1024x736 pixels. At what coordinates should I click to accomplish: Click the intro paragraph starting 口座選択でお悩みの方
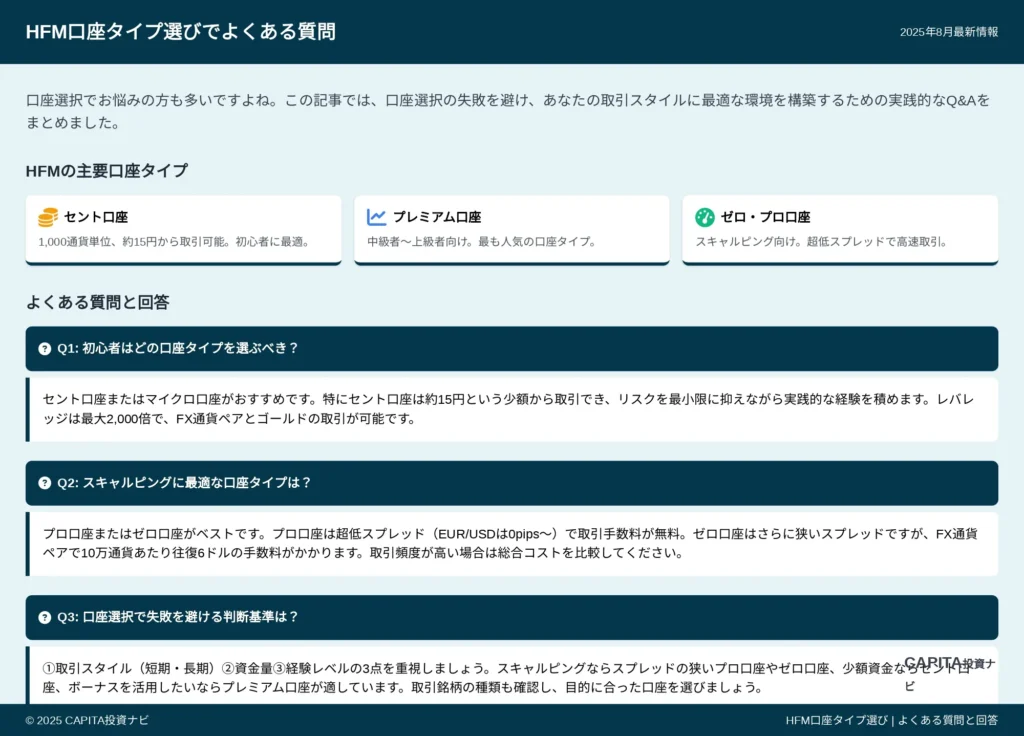click(508, 111)
